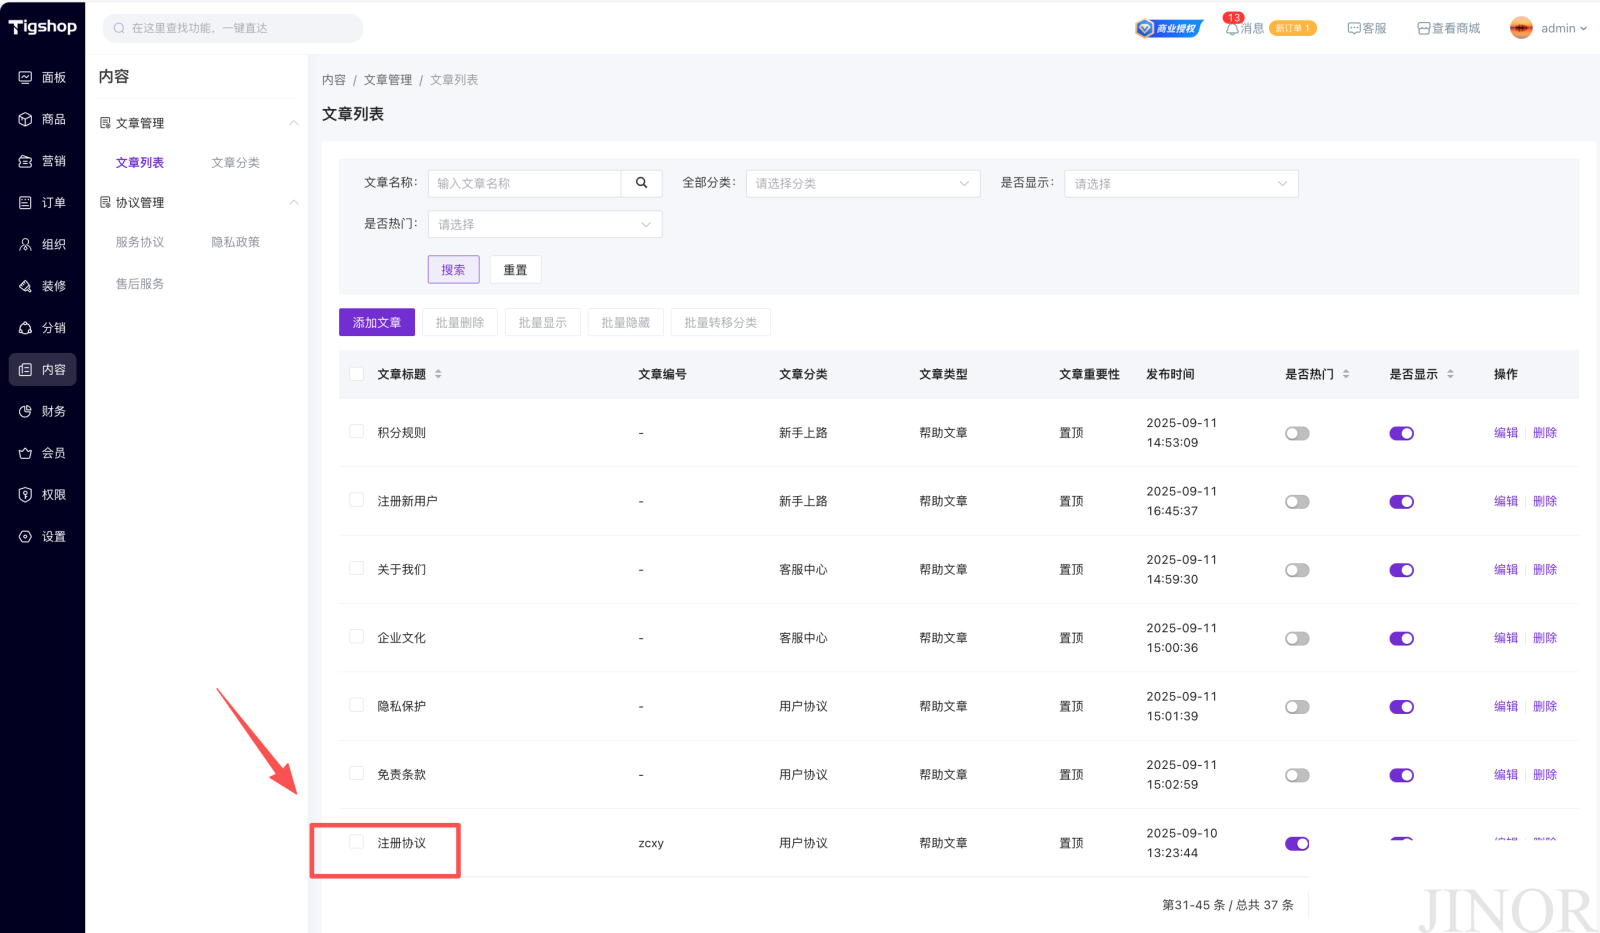Open the 组织 organization sidebar icon

[x=25, y=244]
